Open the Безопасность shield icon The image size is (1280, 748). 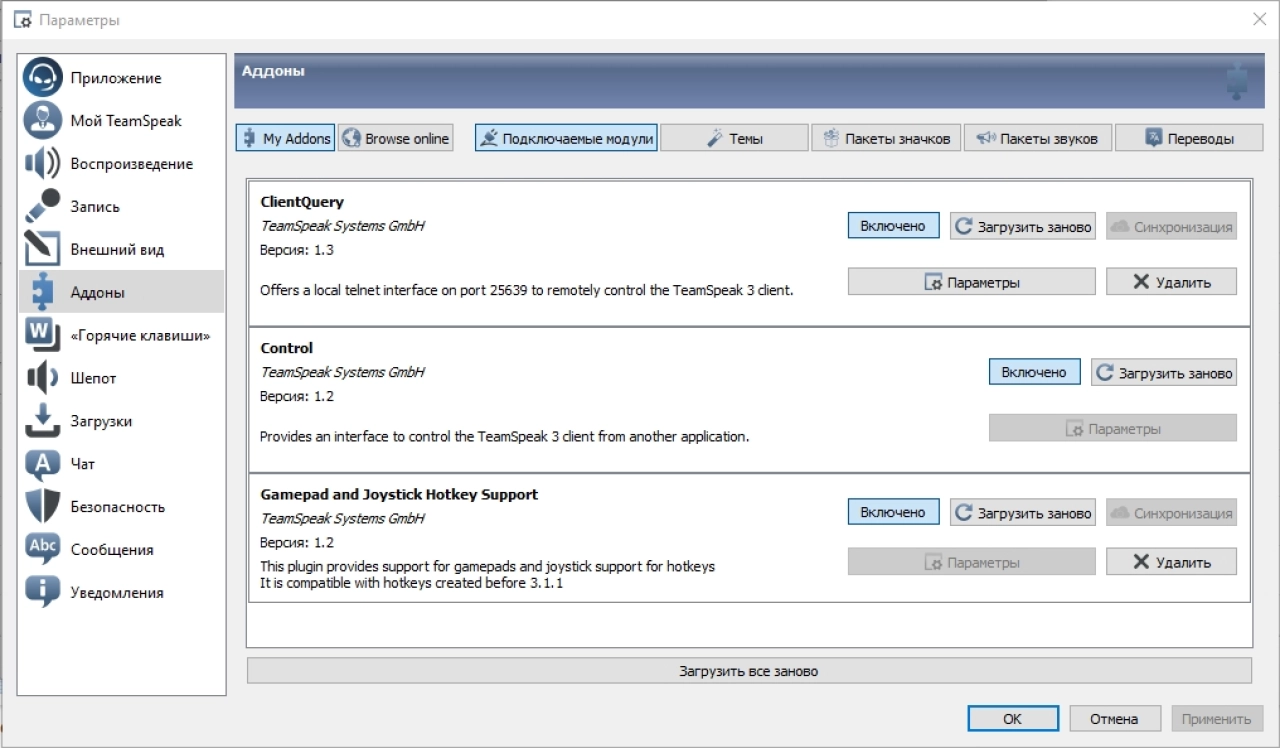click(43, 507)
